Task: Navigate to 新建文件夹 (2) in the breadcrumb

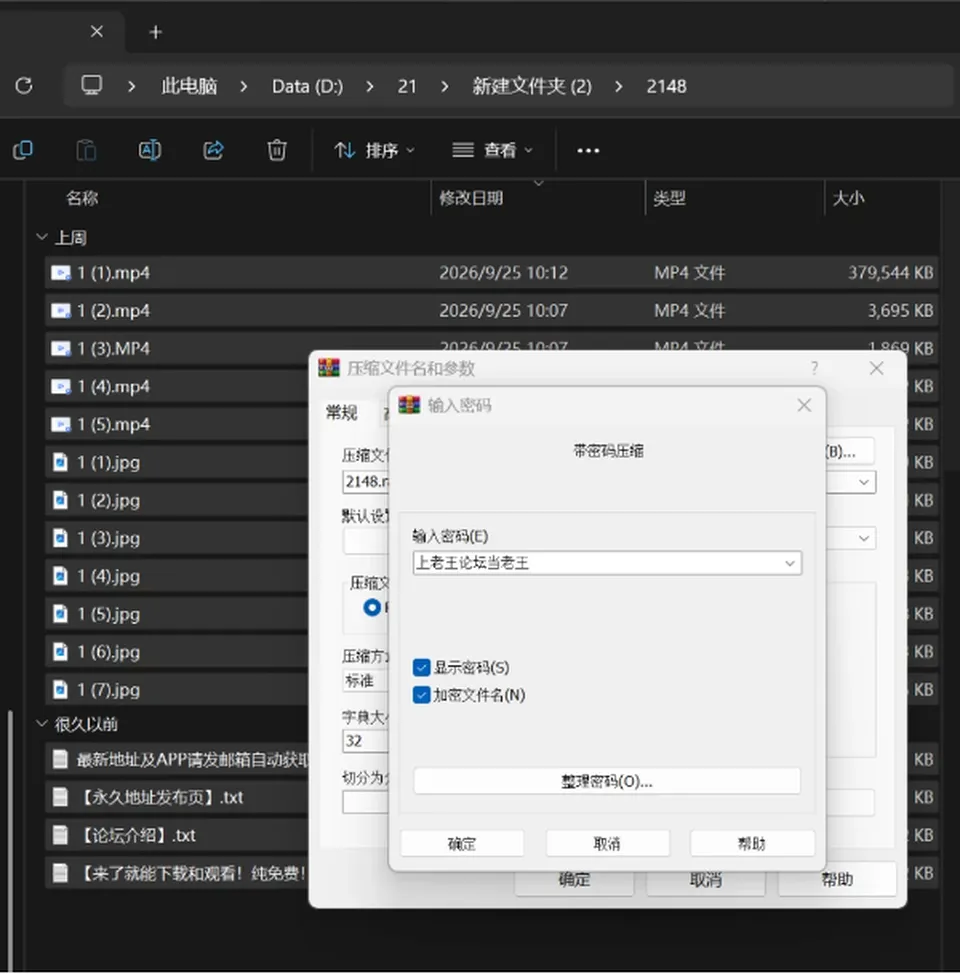Action: (532, 86)
